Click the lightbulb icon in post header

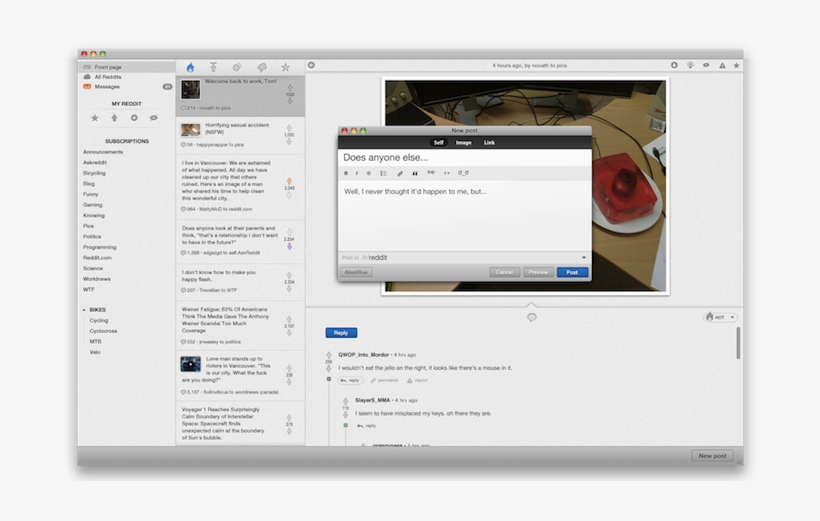tap(690, 65)
